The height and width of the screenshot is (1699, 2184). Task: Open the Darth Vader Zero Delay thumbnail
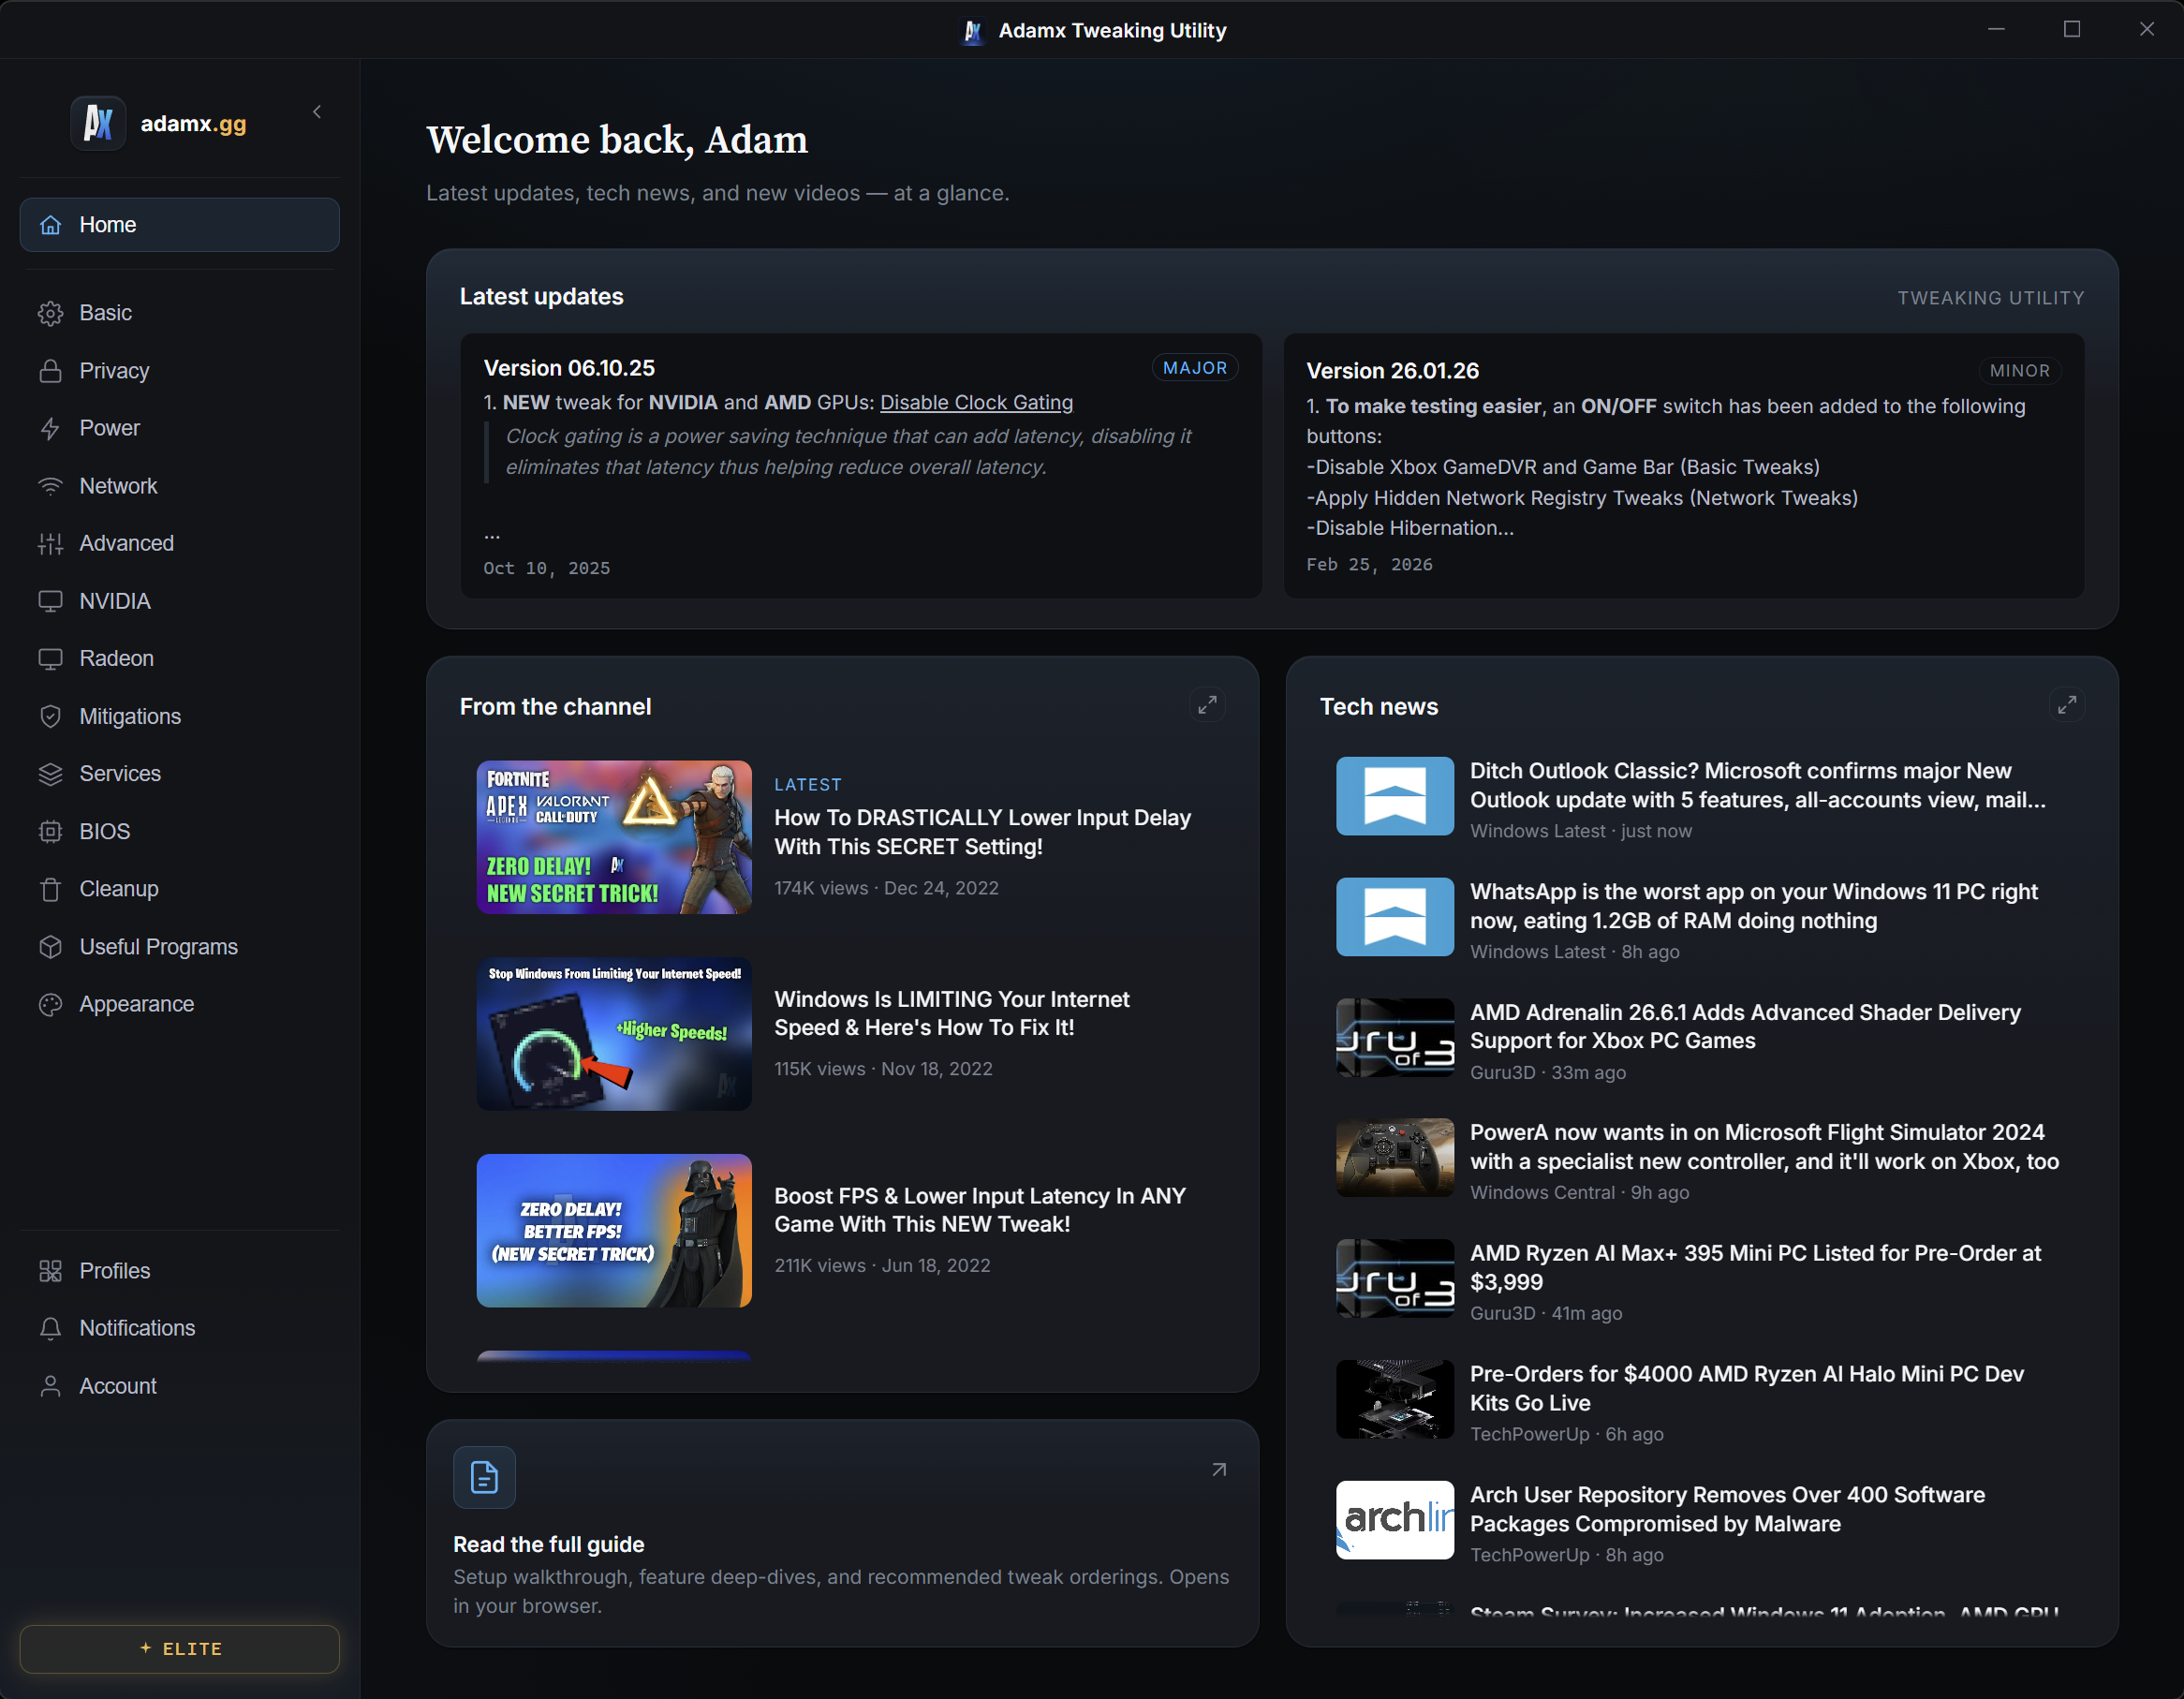pos(614,1231)
